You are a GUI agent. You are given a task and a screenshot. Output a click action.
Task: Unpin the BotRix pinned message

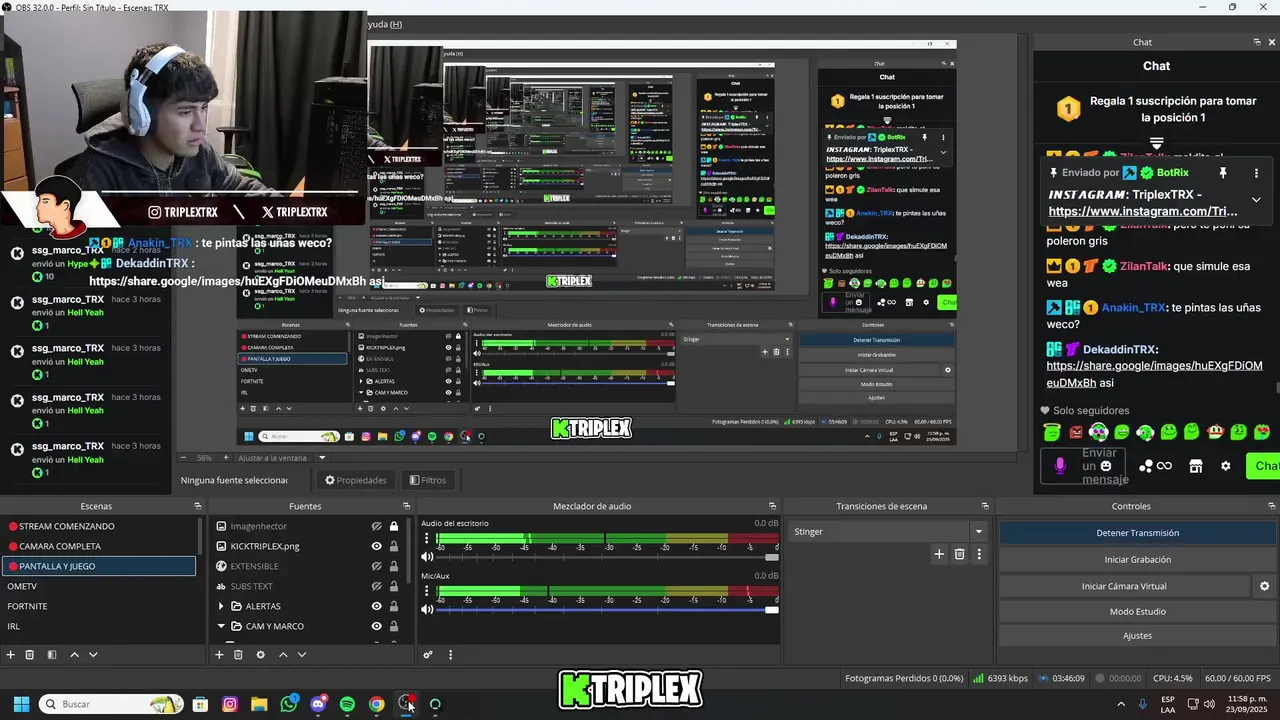[x=1222, y=173]
